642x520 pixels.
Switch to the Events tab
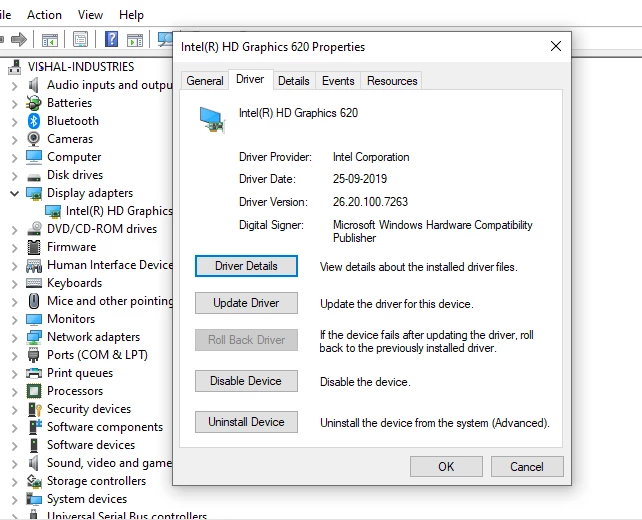coord(338,81)
